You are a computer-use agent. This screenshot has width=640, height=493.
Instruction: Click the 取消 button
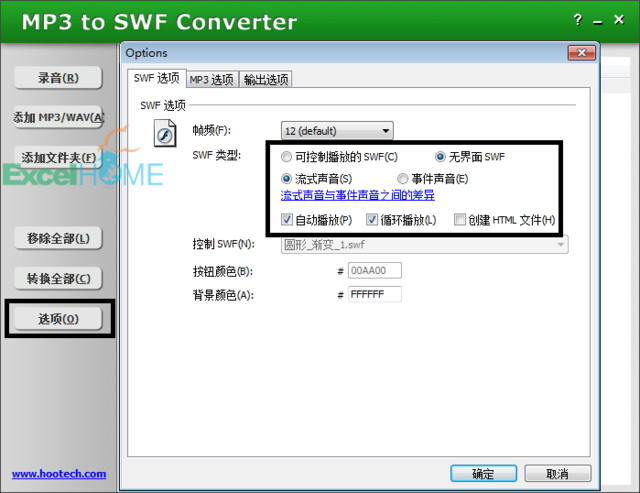point(557,473)
